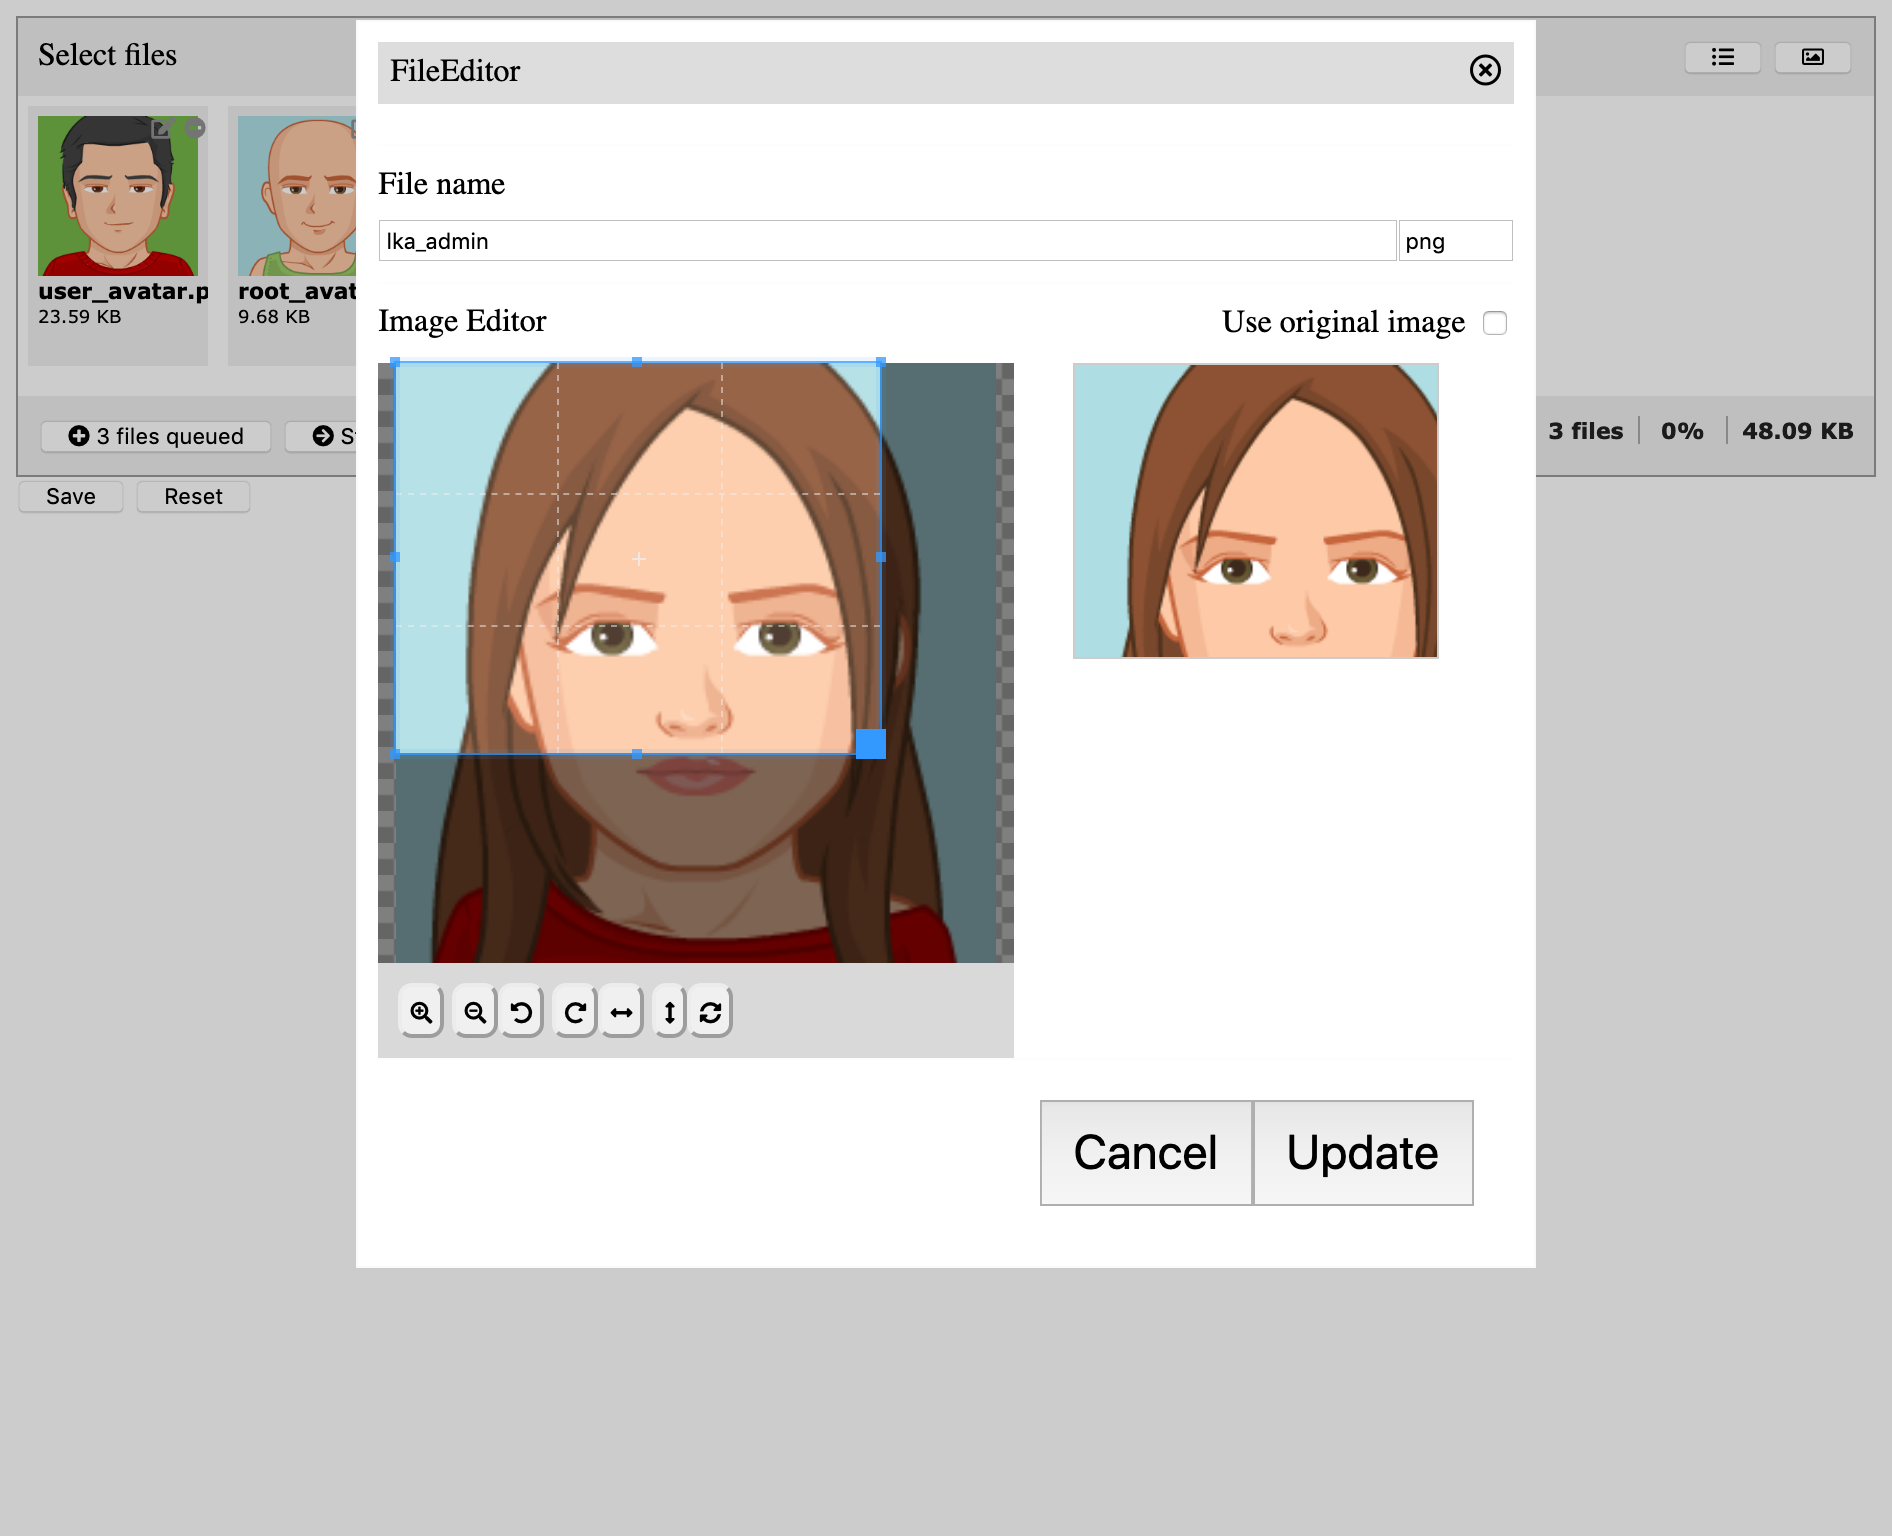This screenshot has height=1536, width=1892.
Task: Click the cropped preview image
Action: 1256,511
